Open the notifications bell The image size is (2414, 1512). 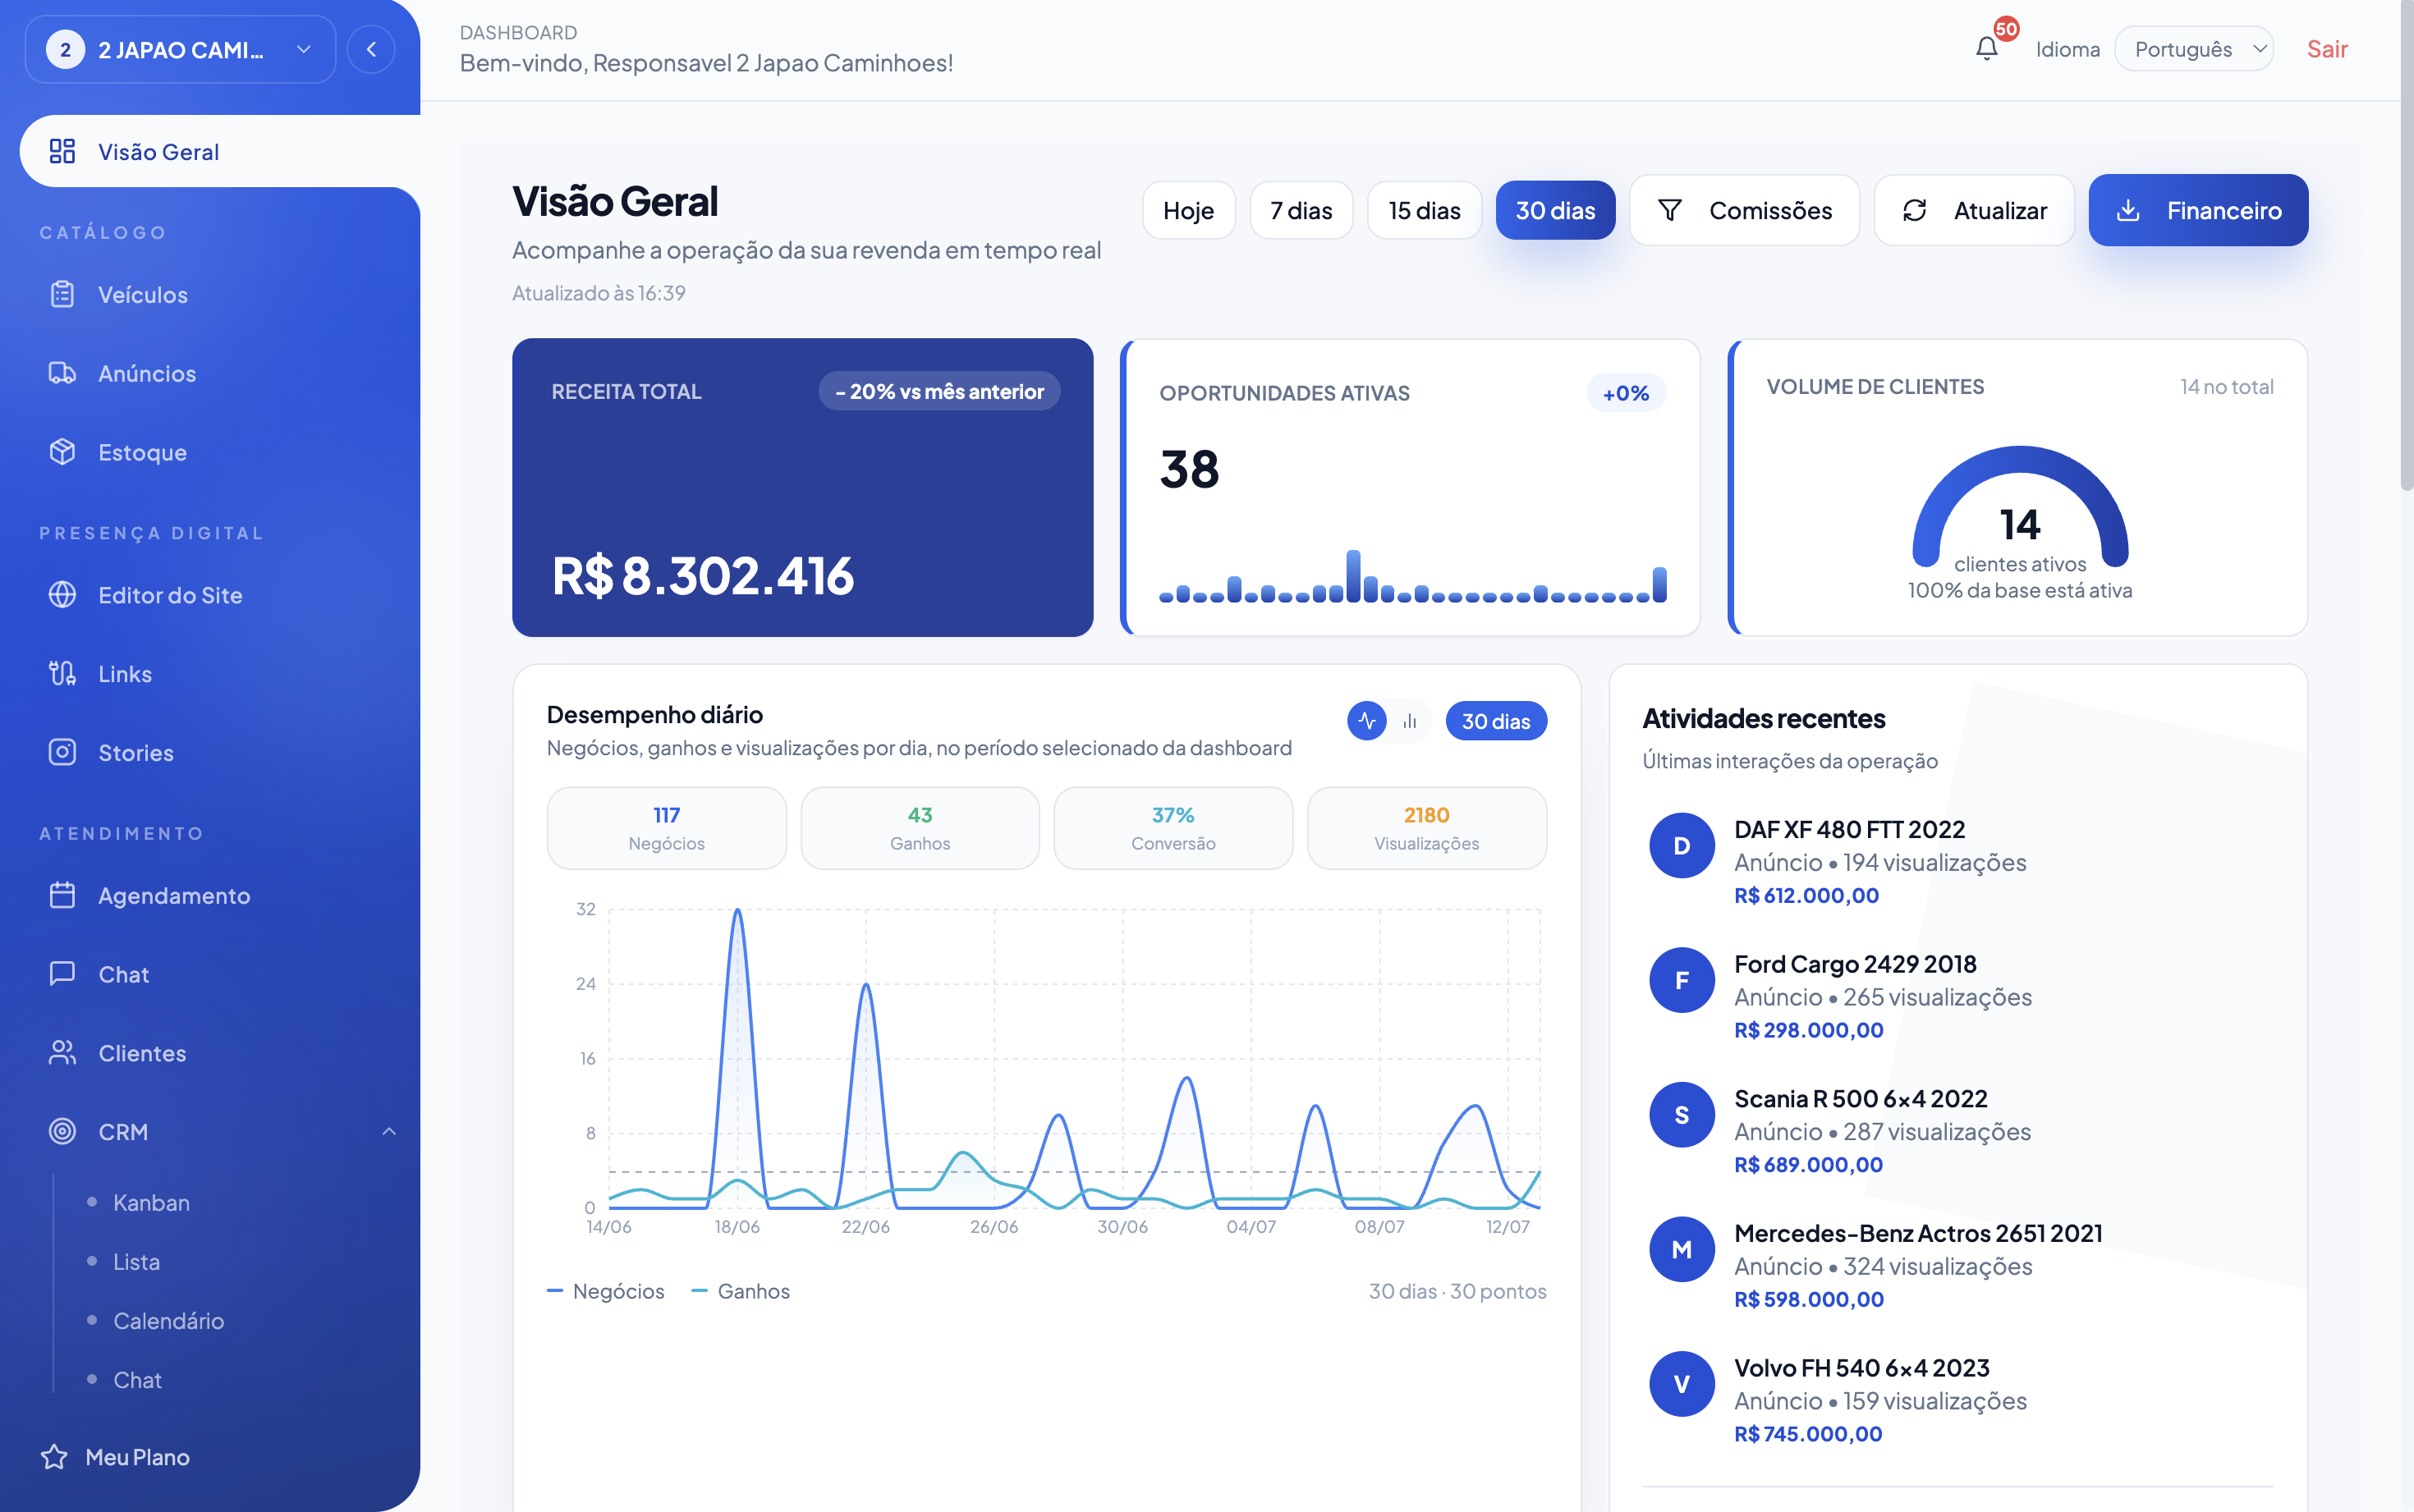click(x=1986, y=48)
